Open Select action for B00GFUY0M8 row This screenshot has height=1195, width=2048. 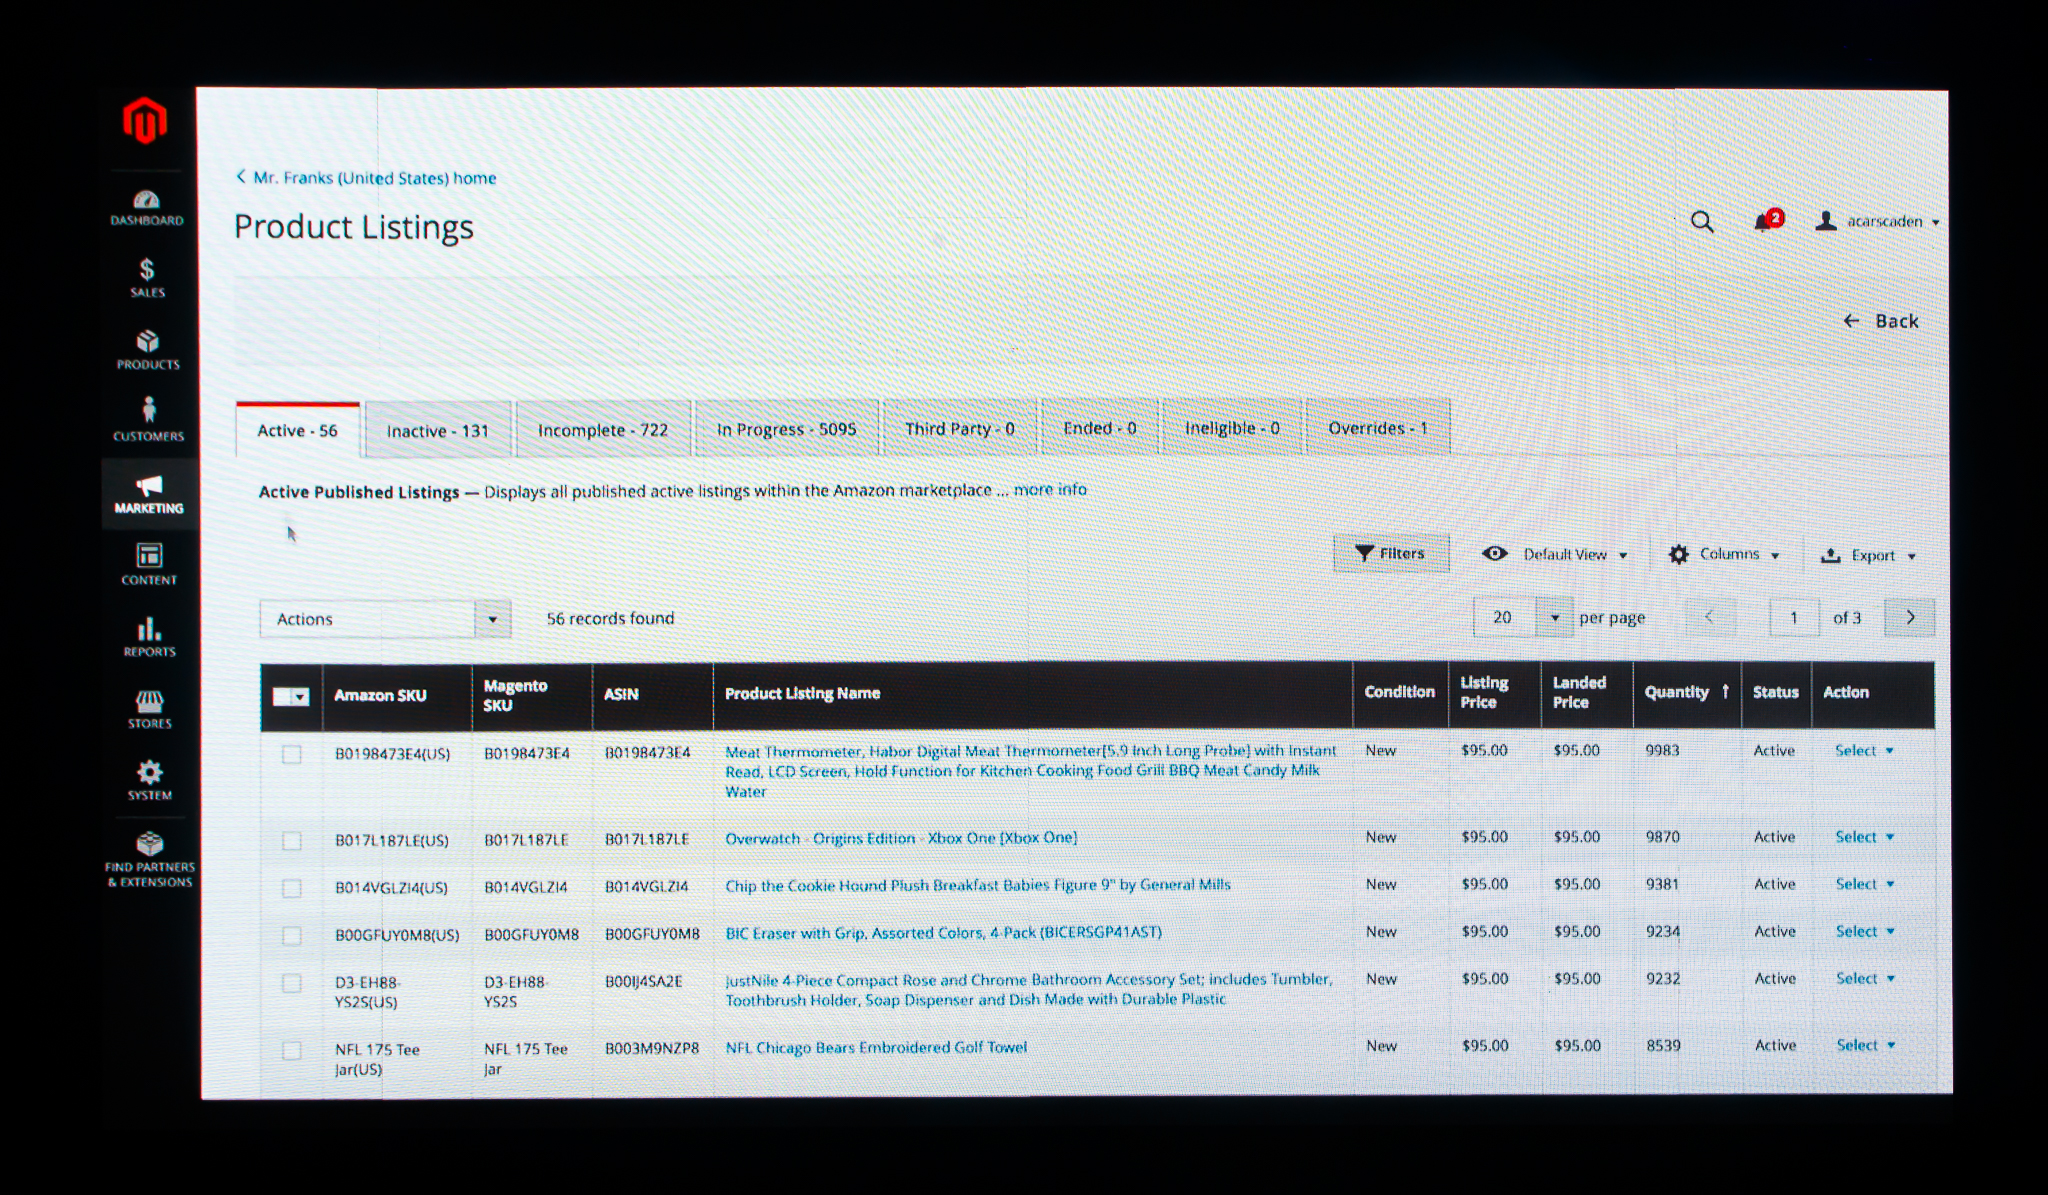click(x=1865, y=931)
